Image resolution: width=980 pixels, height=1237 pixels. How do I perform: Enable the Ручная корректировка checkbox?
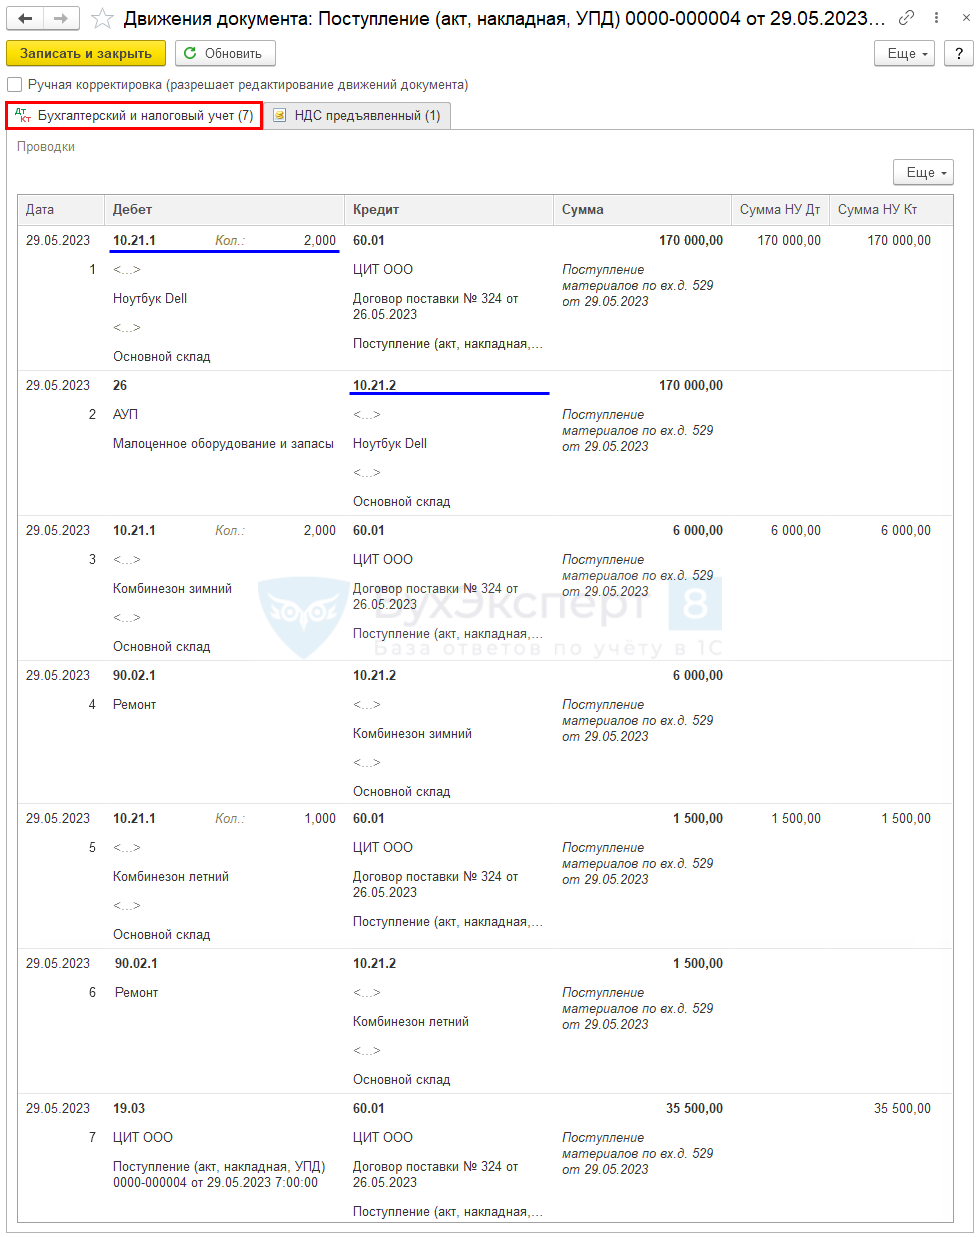(15, 85)
